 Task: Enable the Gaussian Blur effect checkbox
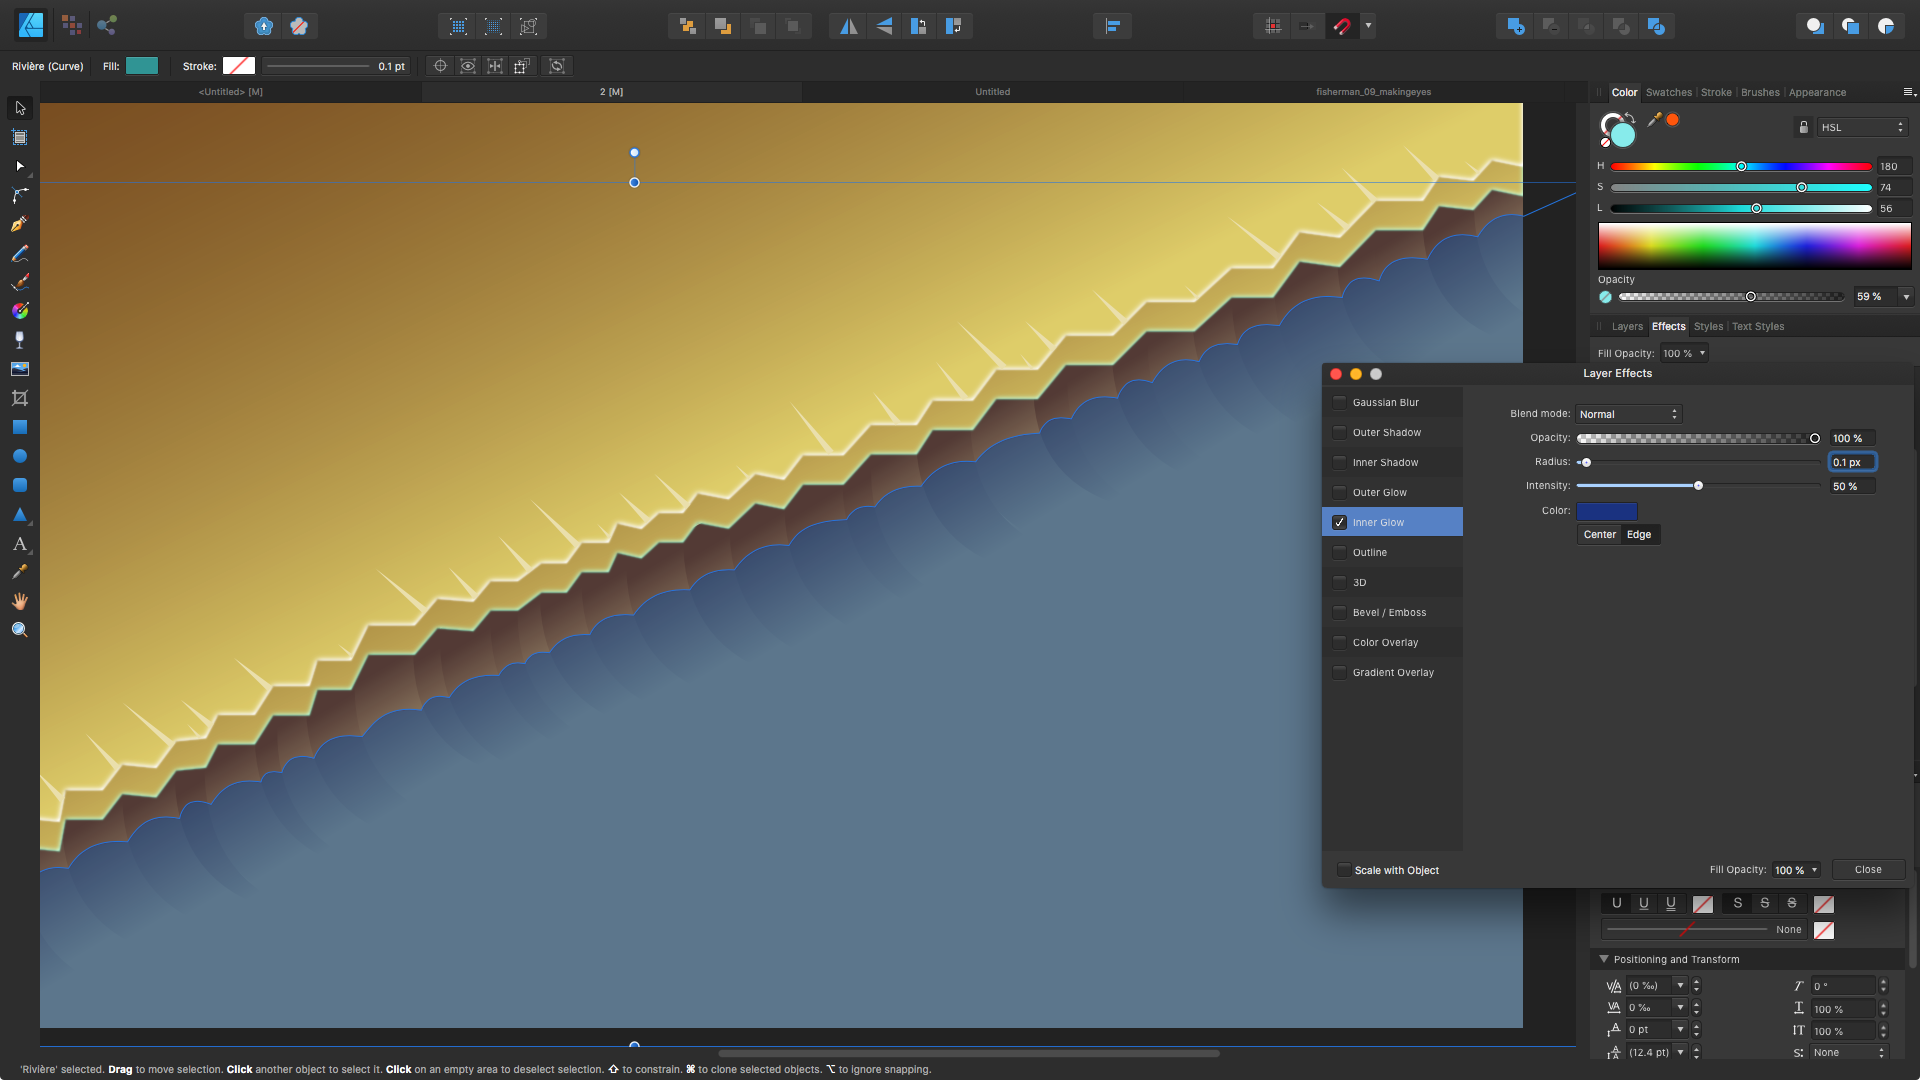point(1339,402)
